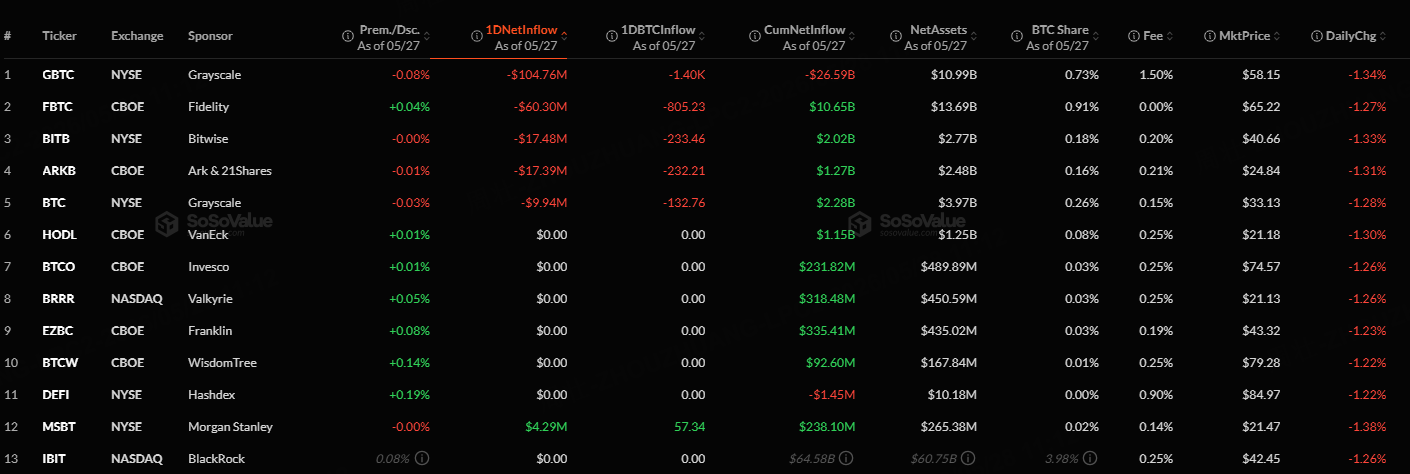Image resolution: width=1410 pixels, height=474 pixels.
Task: Select the MSBT Morgan Stanley row
Action: (x=705, y=427)
